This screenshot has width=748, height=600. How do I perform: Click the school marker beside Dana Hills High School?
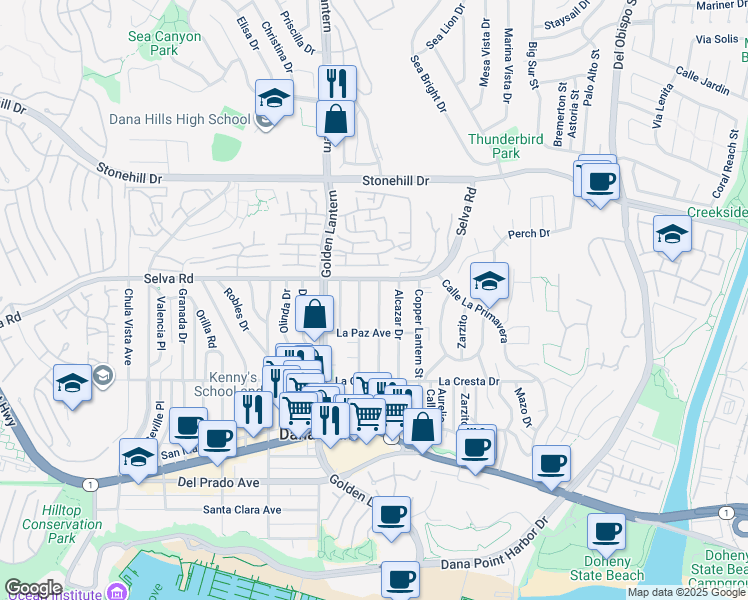pyautogui.click(x=274, y=98)
